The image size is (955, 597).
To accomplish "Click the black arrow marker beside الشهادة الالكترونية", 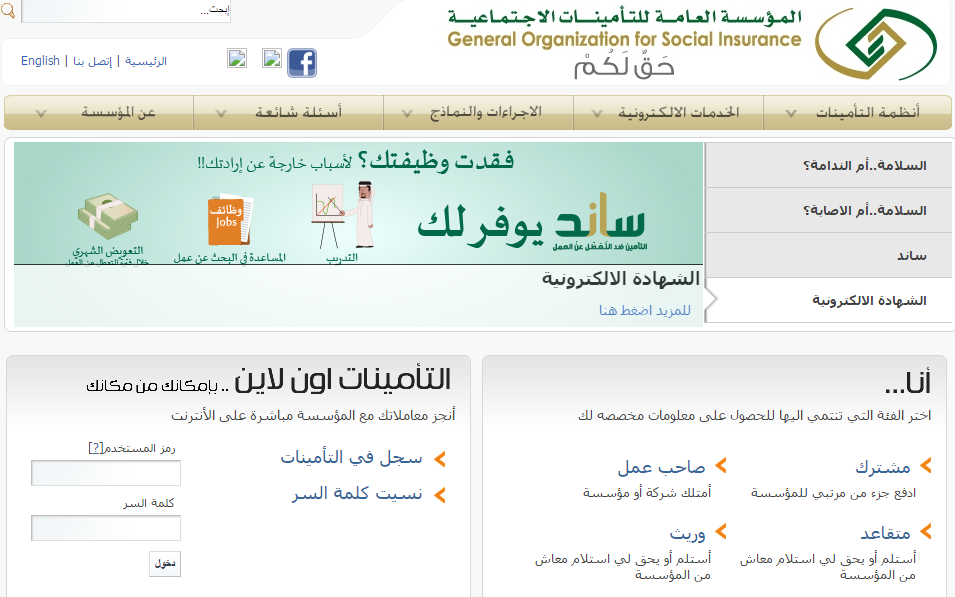I will click(711, 298).
